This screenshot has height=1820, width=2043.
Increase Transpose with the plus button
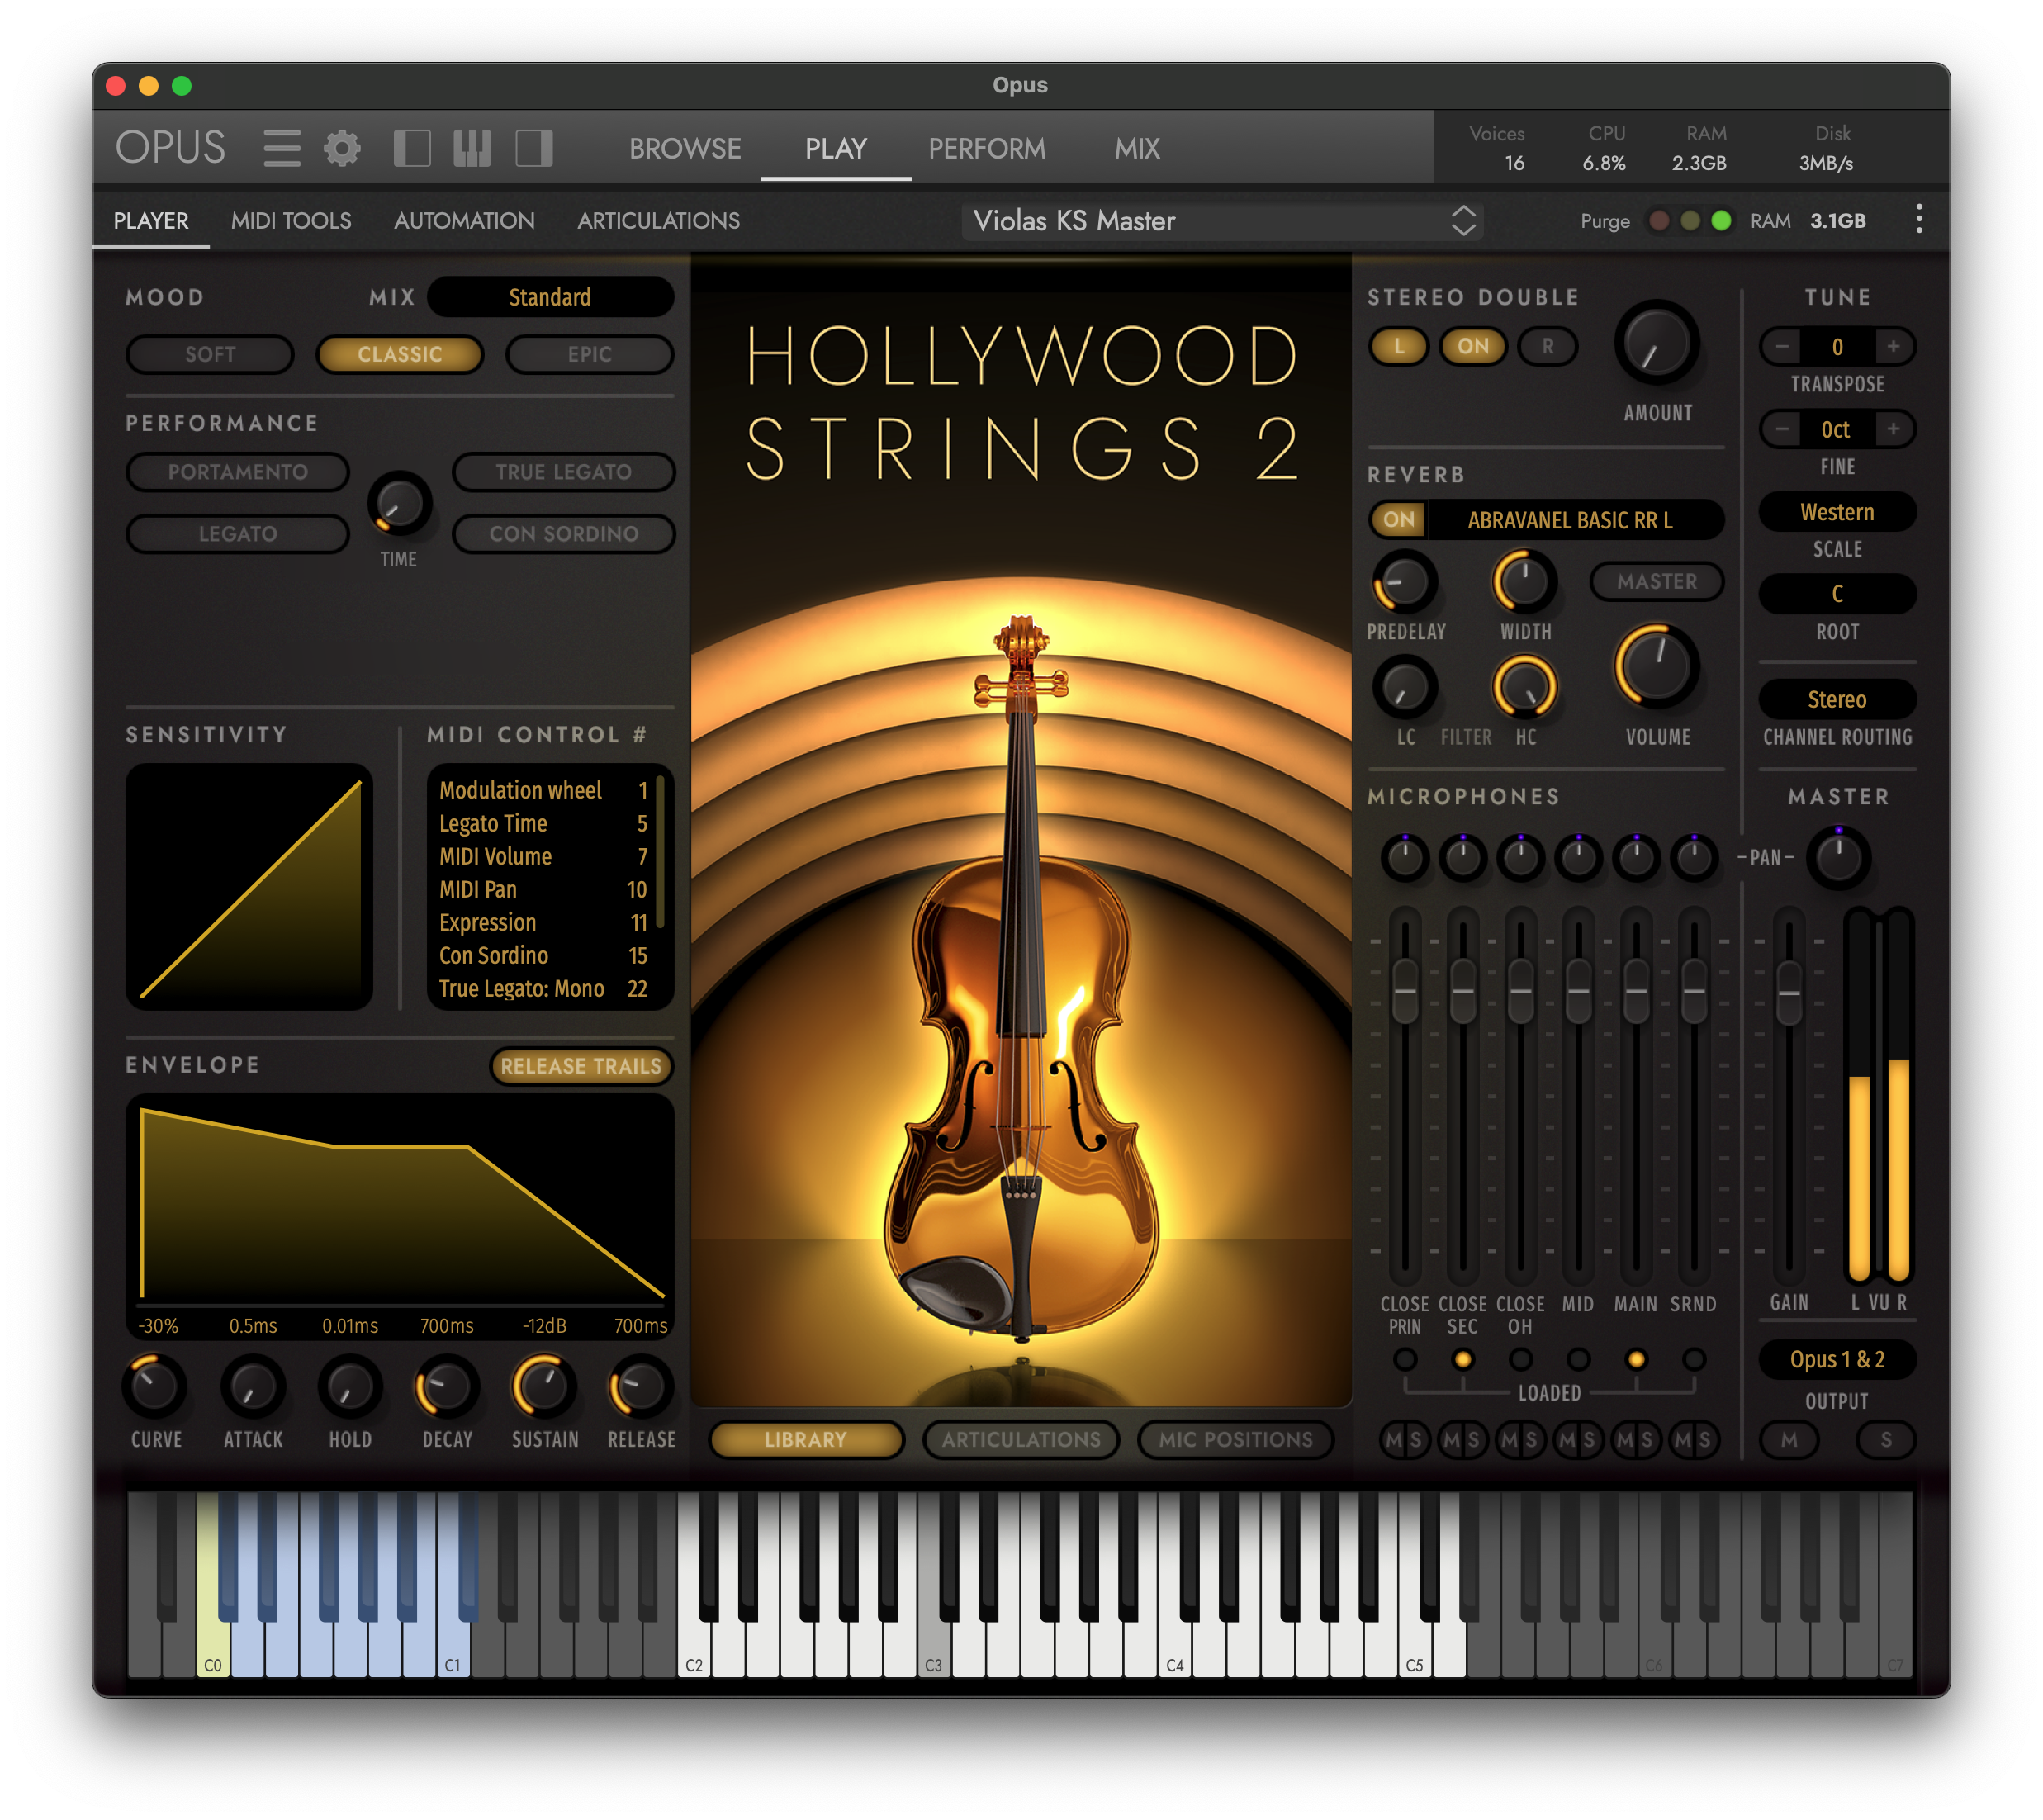[1893, 346]
